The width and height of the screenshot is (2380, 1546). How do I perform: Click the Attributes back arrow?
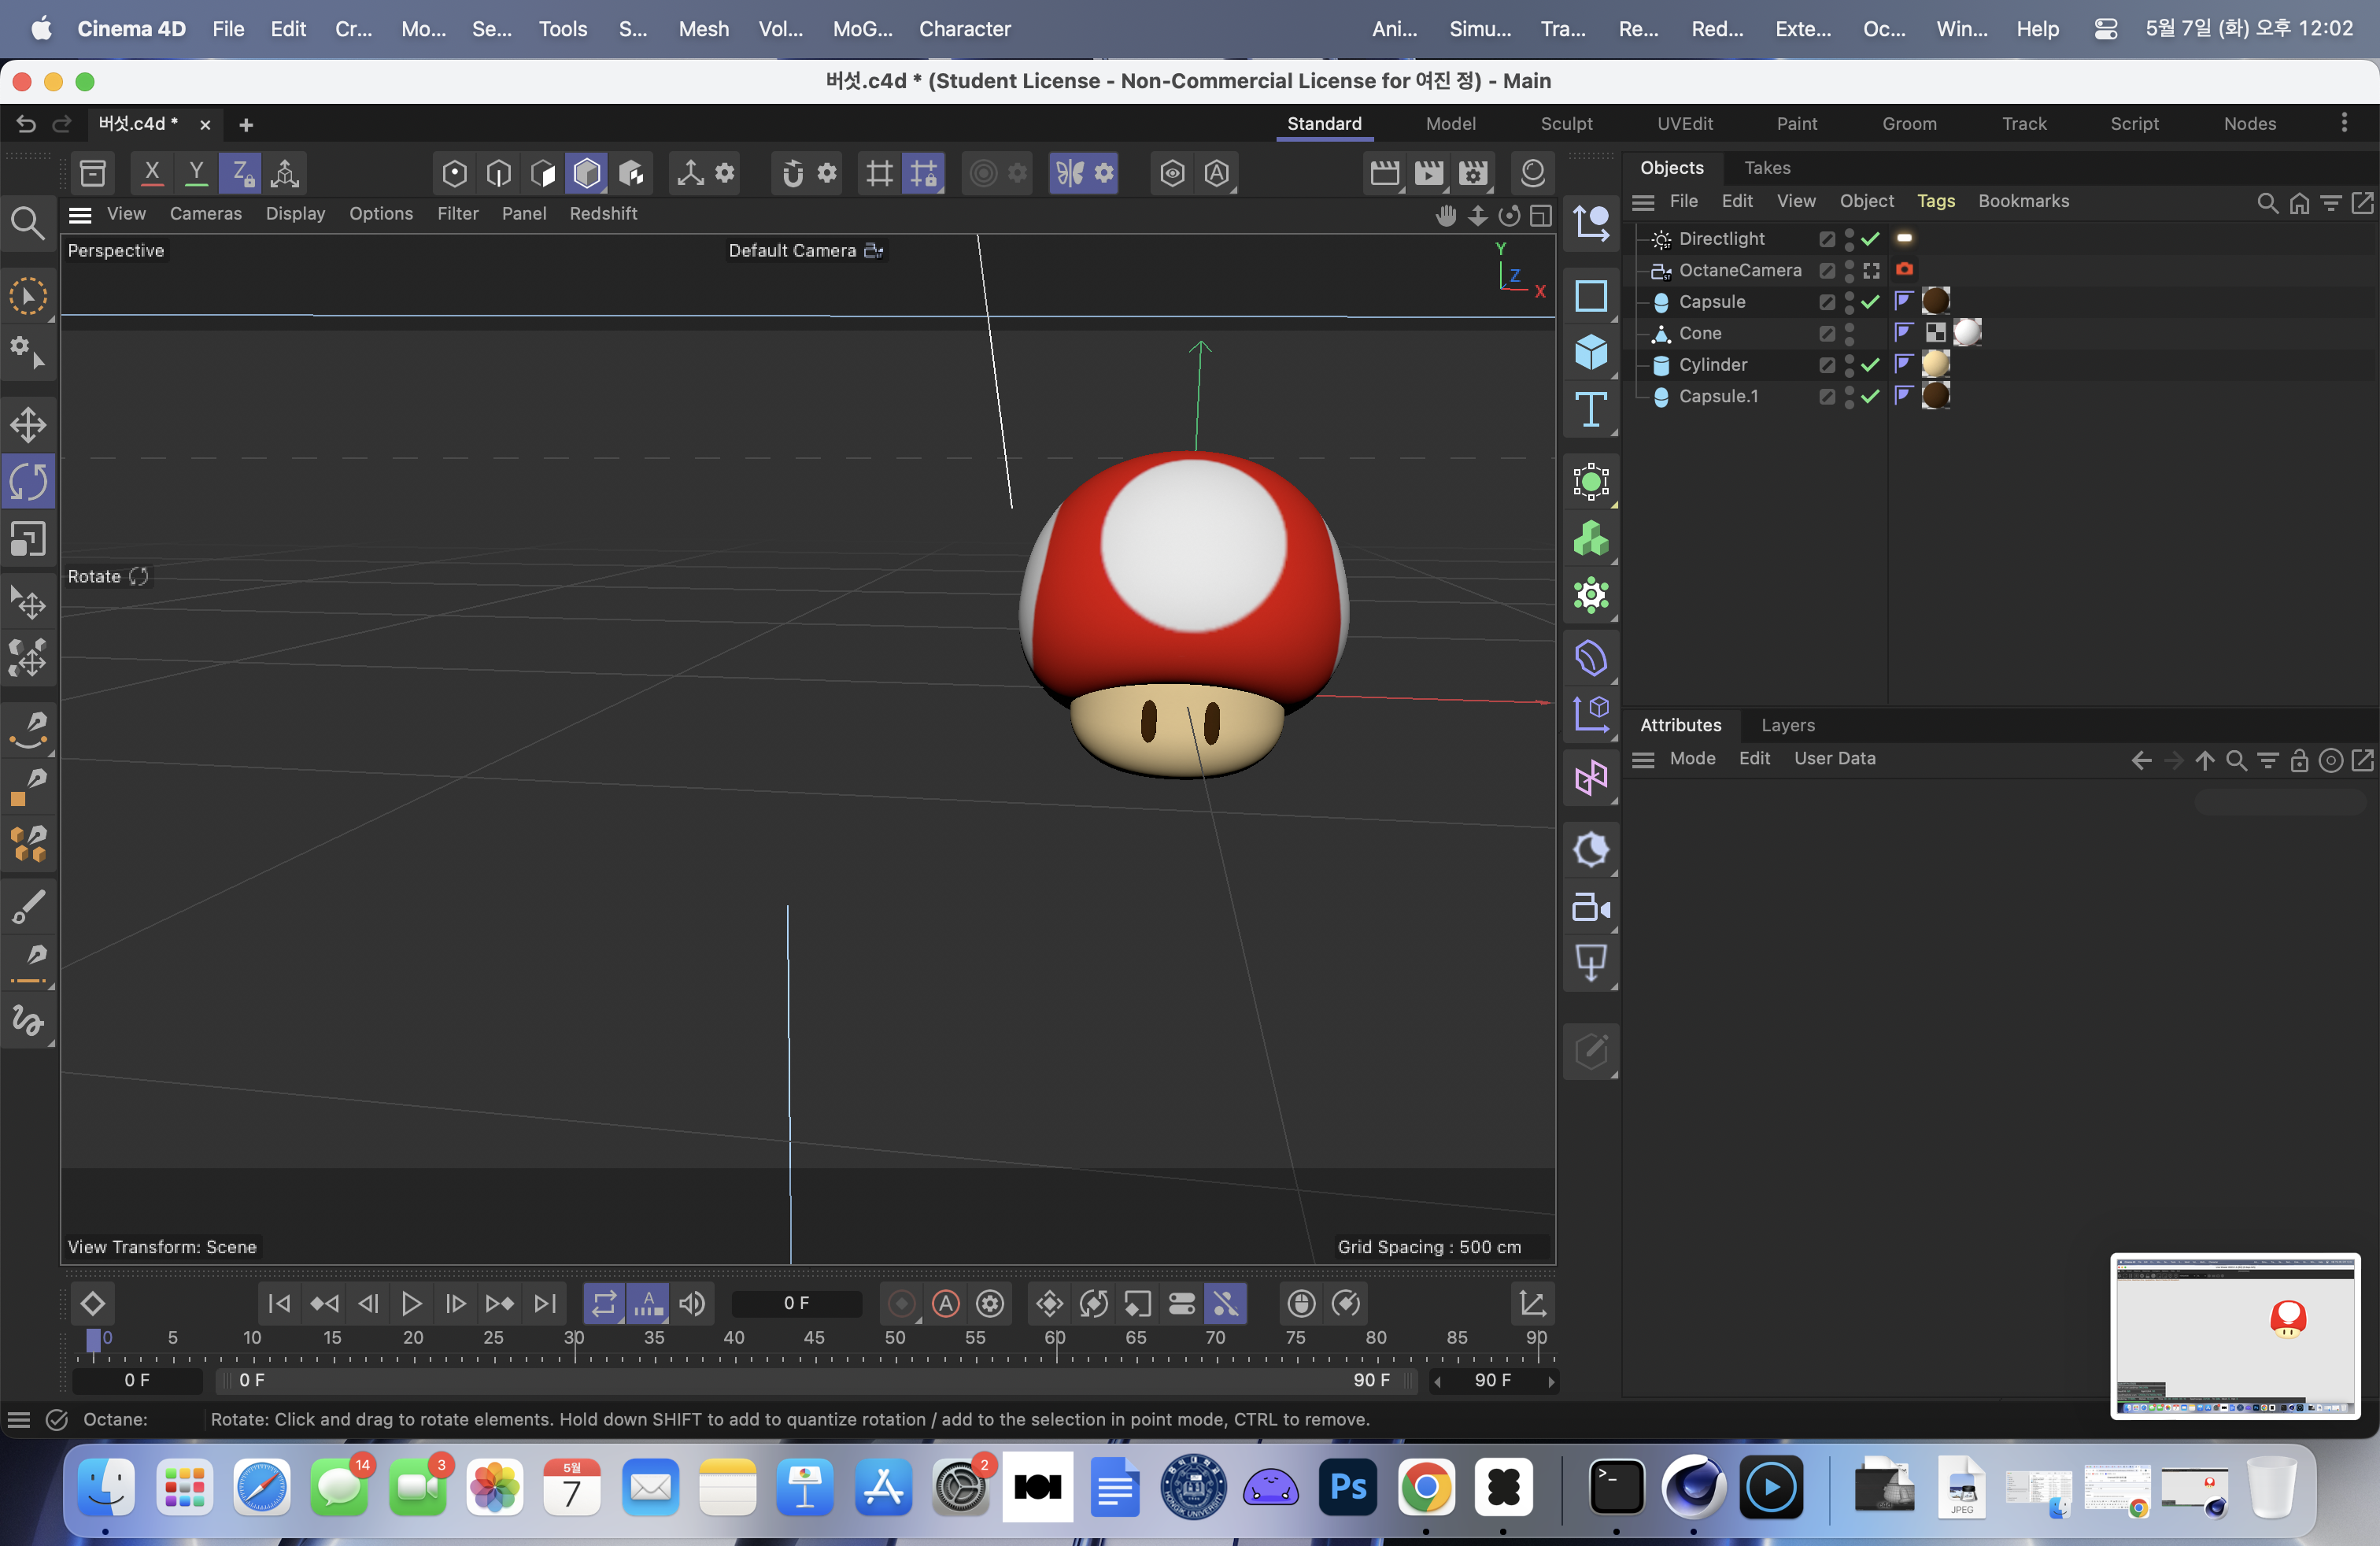[2141, 761]
